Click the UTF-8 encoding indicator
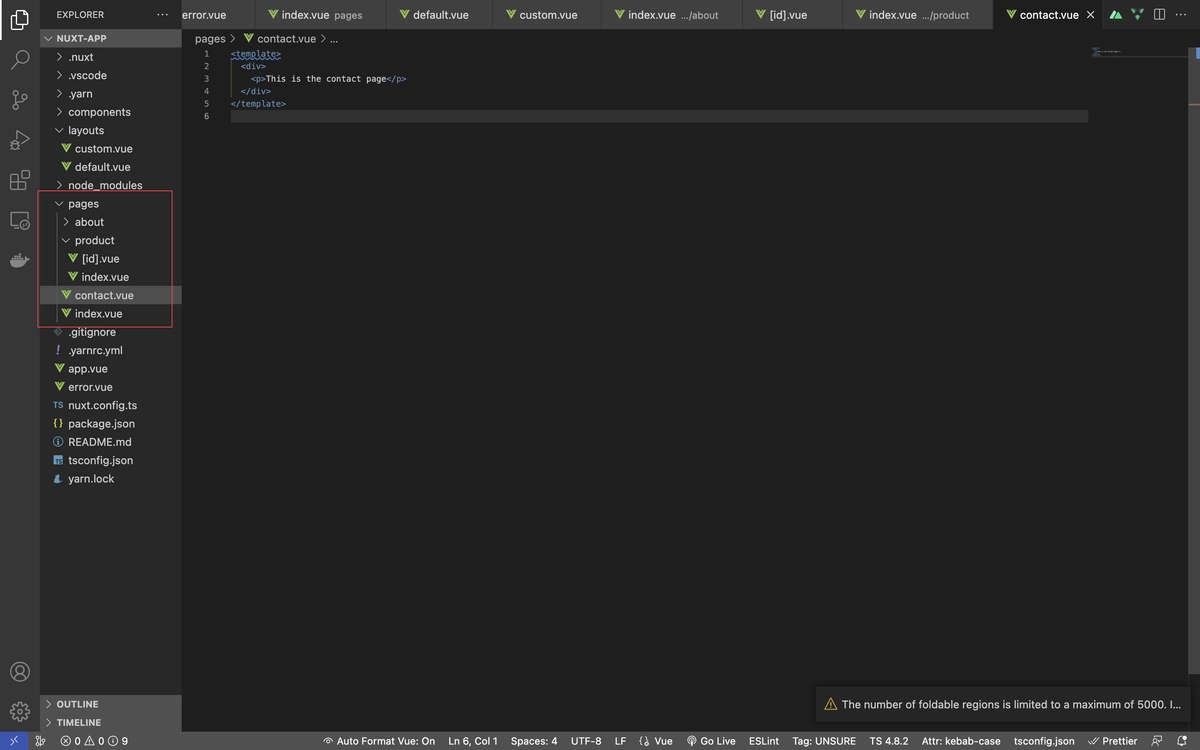 click(x=585, y=741)
